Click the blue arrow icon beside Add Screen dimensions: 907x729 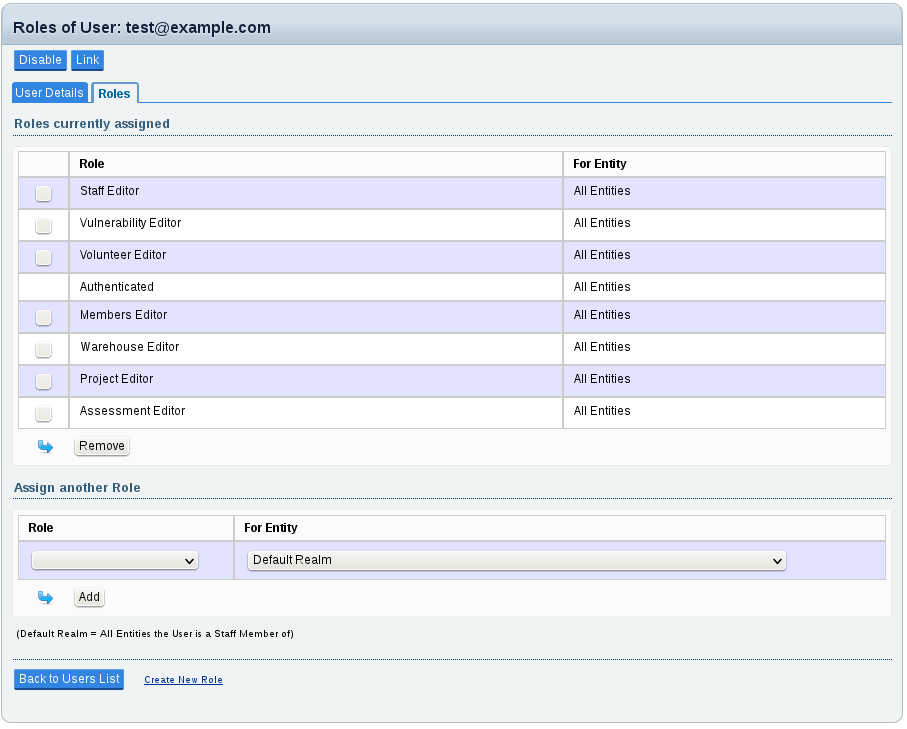[x=44, y=598]
